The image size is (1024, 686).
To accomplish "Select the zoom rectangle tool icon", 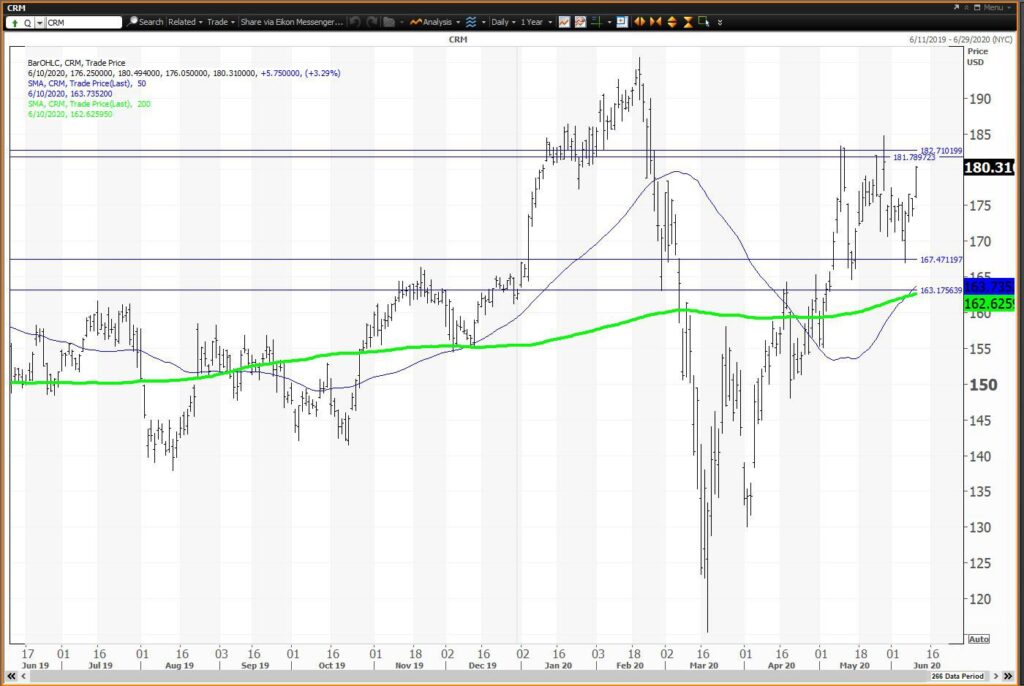I will pyautogui.click(x=703, y=22).
